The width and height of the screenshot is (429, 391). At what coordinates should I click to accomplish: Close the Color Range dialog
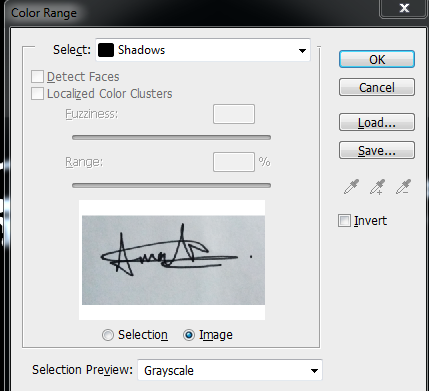click(404, 8)
